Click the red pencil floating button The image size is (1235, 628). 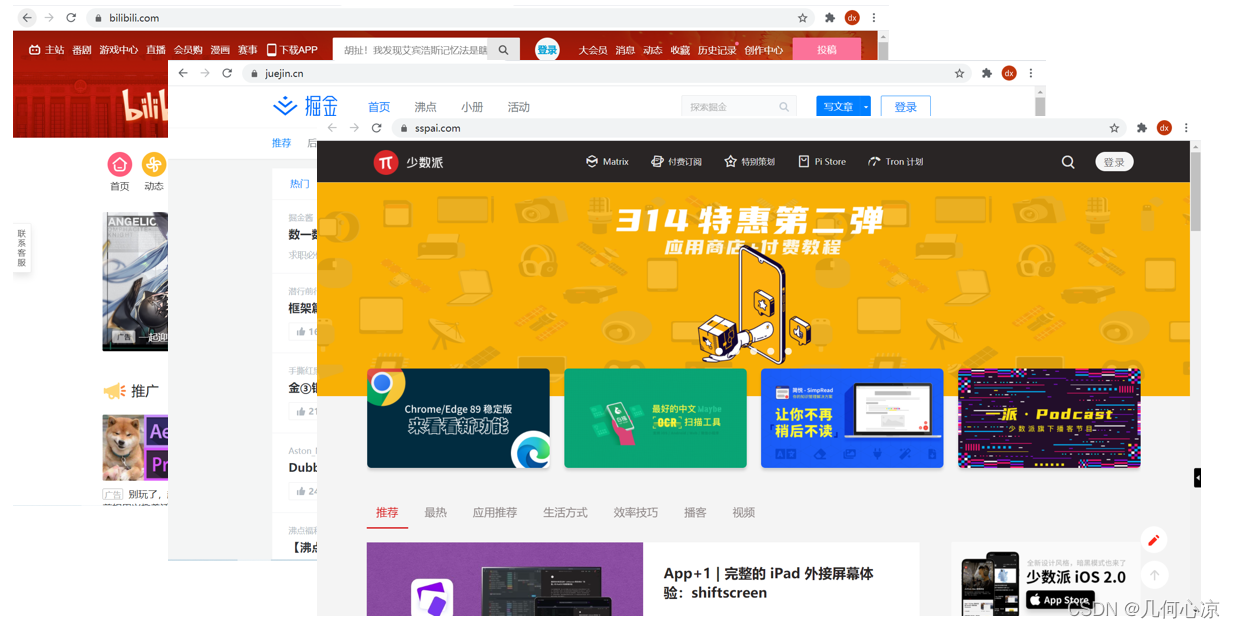[x=1154, y=540]
